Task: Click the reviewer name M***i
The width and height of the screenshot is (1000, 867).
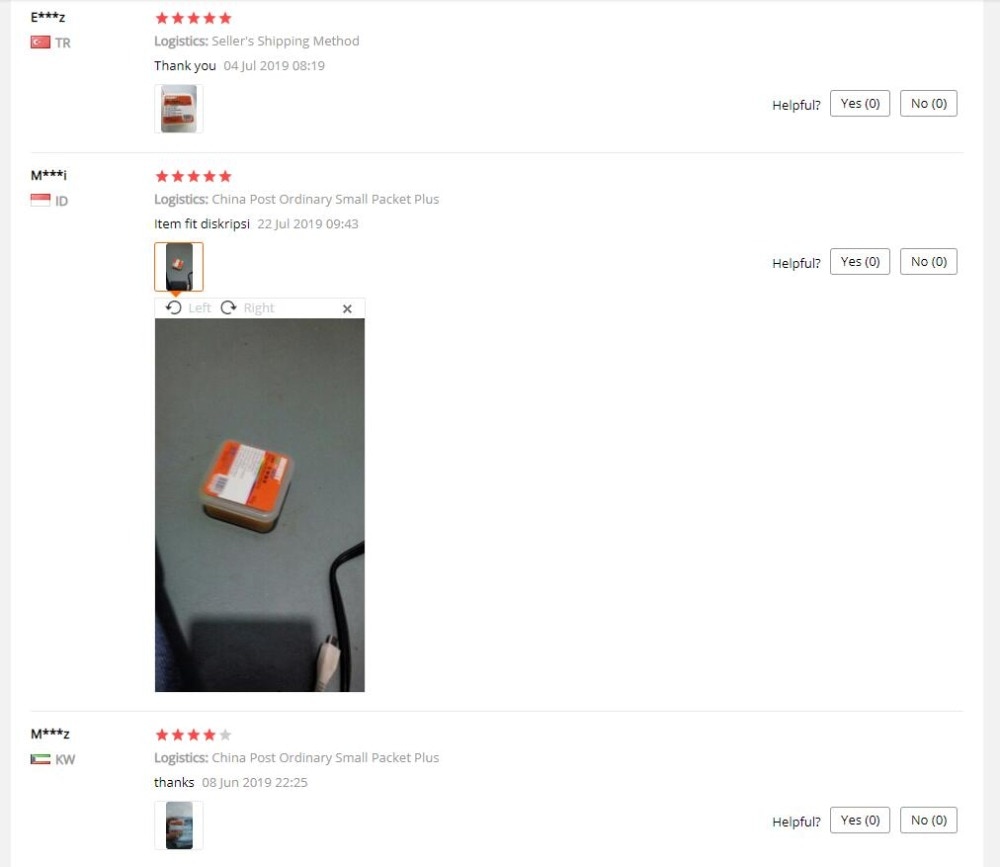Action: [48, 175]
